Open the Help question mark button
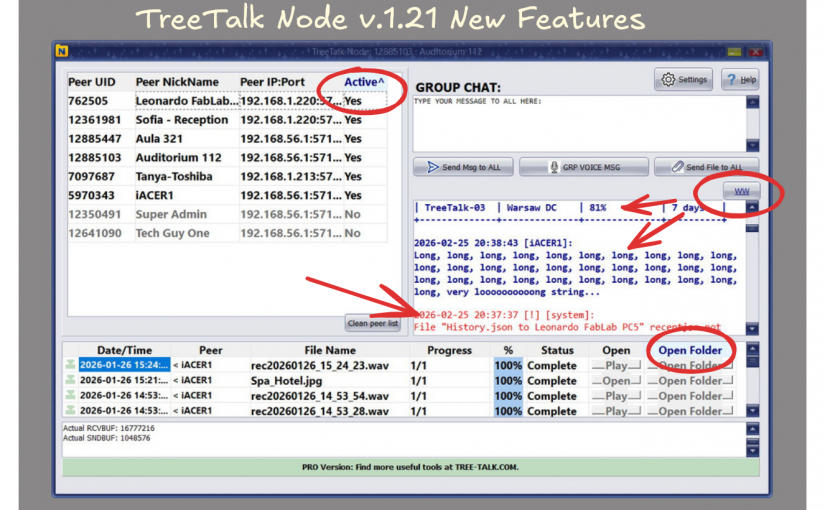The width and height of the screenshot is (825, 510). [740, 79]
